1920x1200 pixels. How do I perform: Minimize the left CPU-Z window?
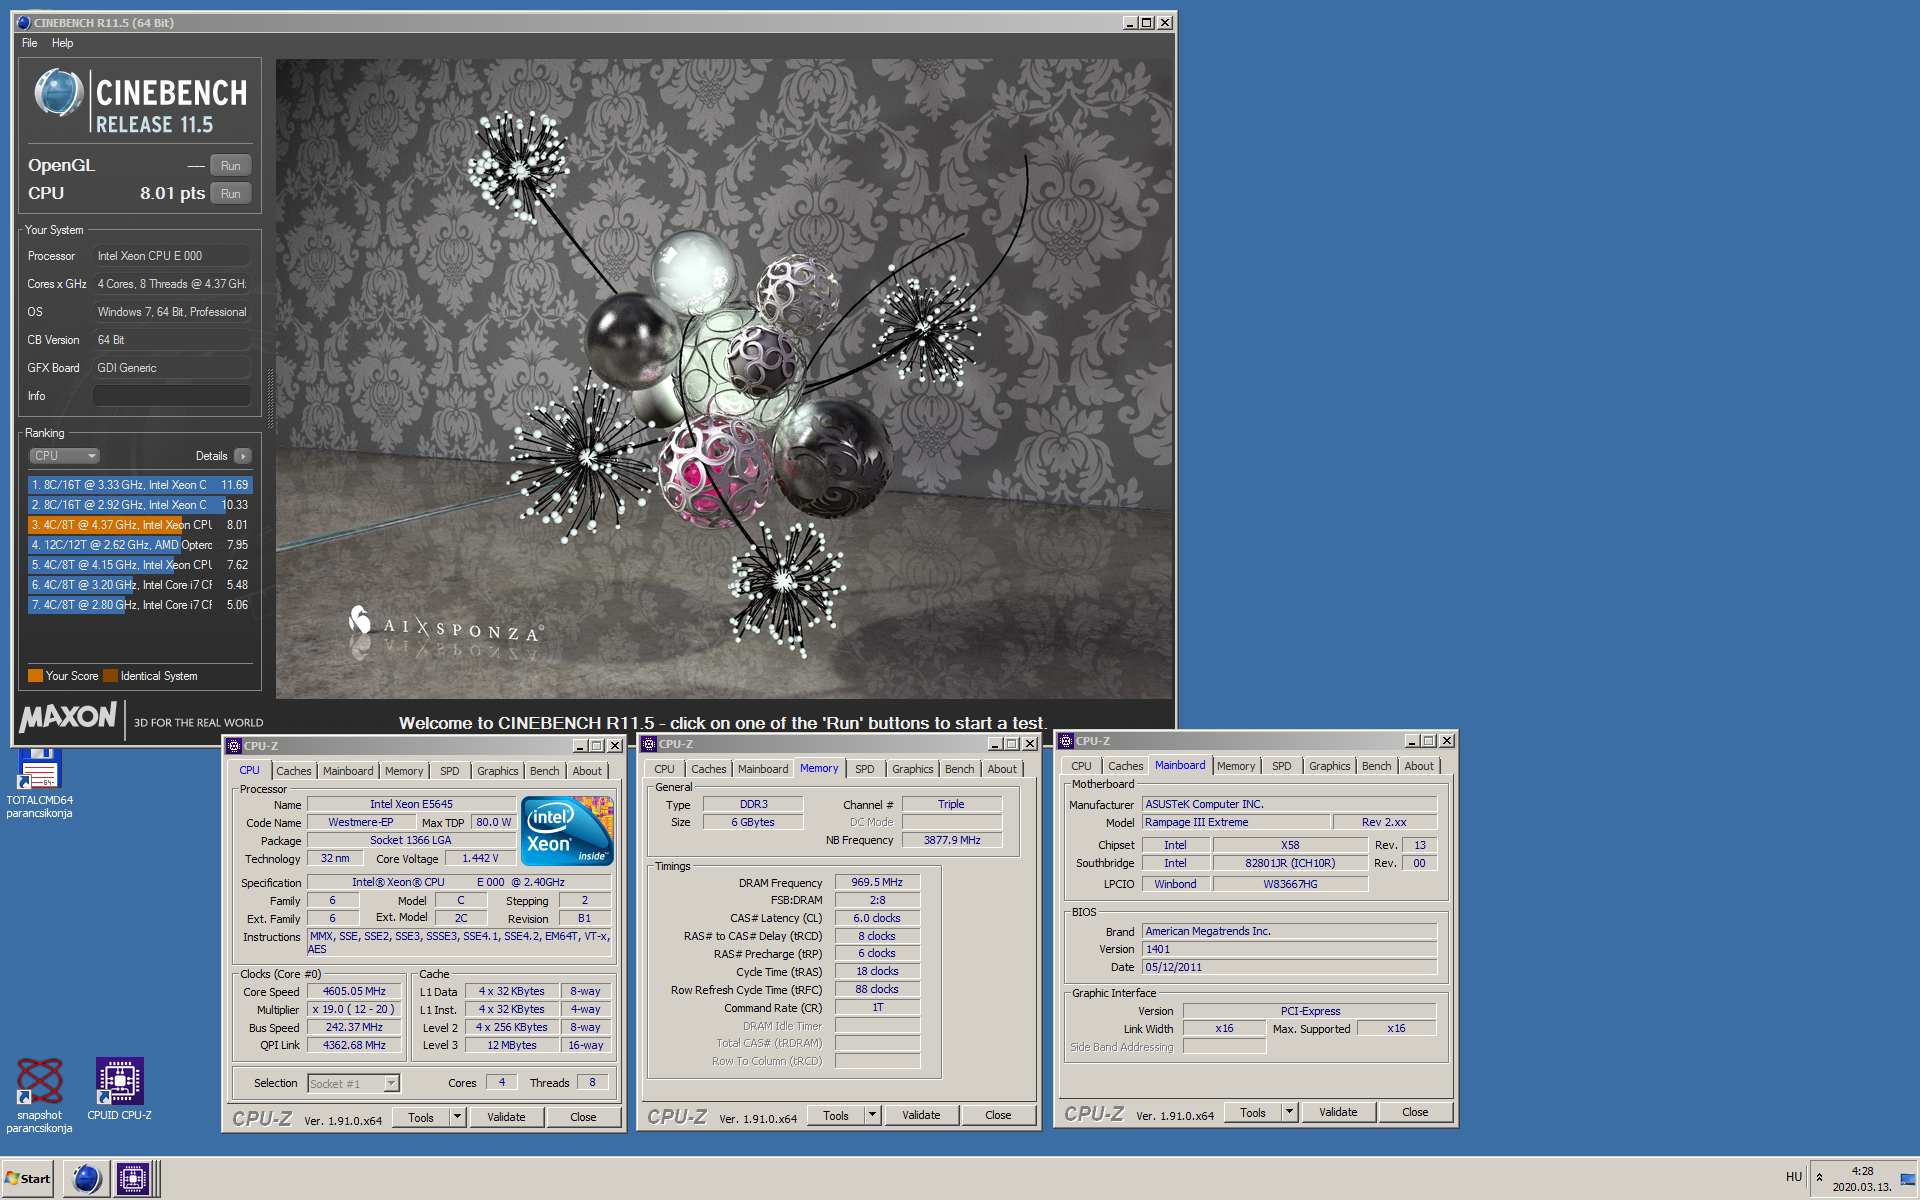[580, 746]
